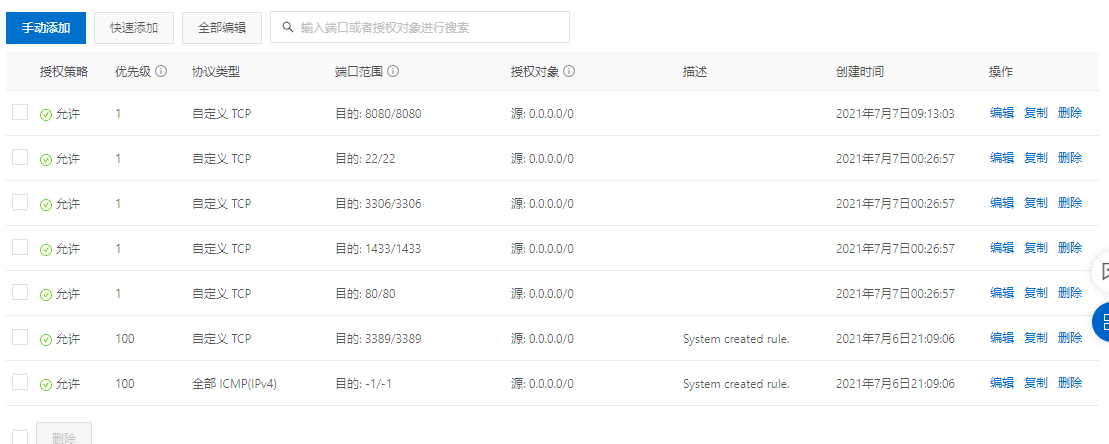Delete the 3306/3306 rule
The image size is (1109, 444).
click(x=1070, y=203)
